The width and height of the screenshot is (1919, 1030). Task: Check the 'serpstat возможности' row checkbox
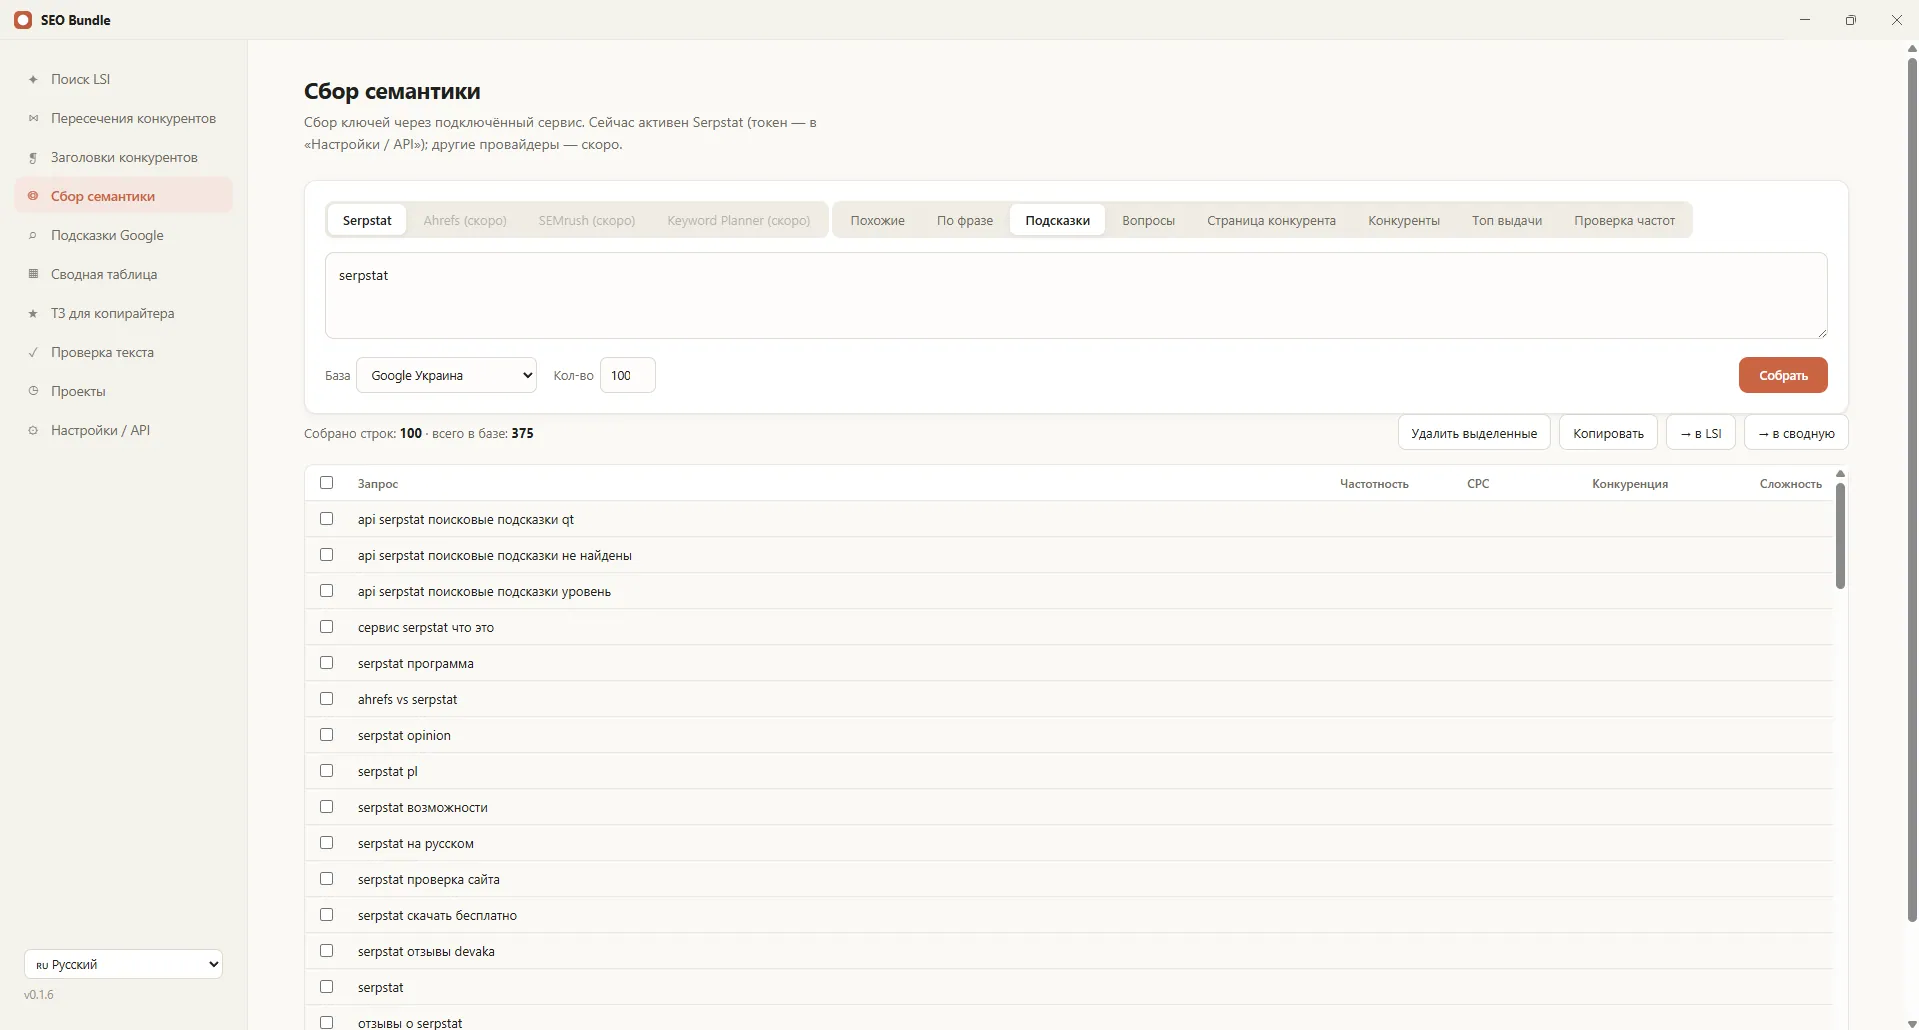pos(326,807)
